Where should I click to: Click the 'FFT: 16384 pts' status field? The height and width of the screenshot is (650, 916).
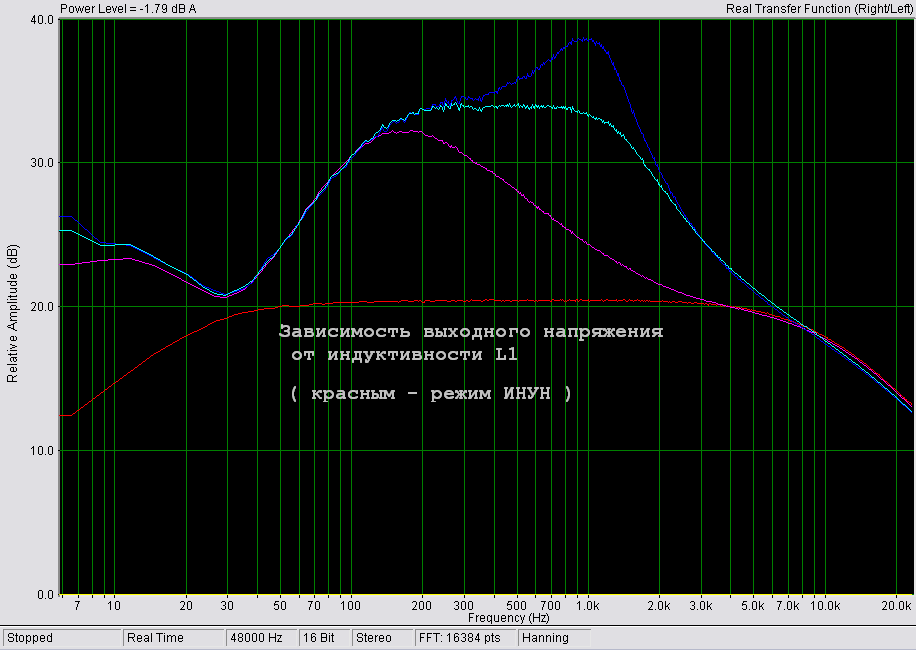pyautogui.click(x=464, y=638)
